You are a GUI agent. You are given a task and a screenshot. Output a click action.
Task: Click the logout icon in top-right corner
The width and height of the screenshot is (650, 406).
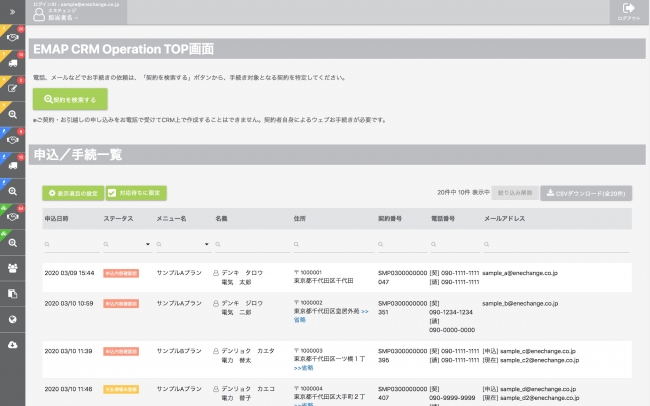[x=628, y=11]
